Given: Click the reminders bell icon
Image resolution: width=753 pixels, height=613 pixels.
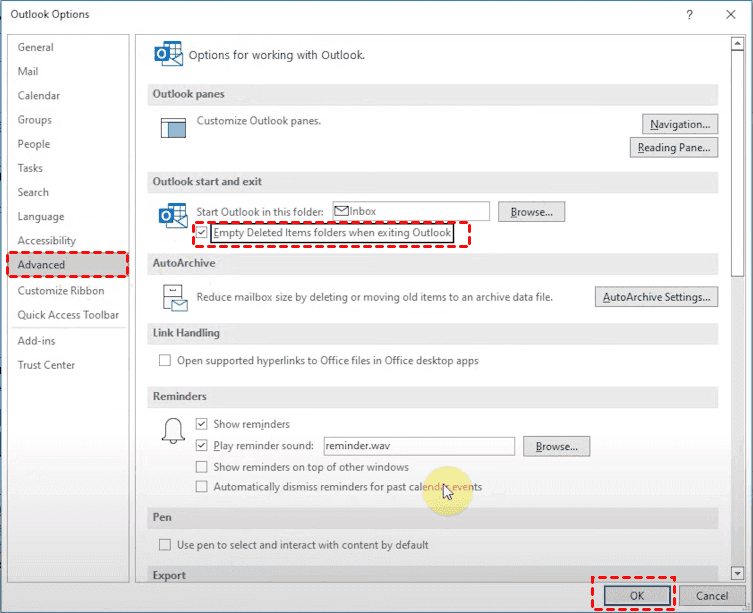Looking at the screenshot, I should click(173, 430).
